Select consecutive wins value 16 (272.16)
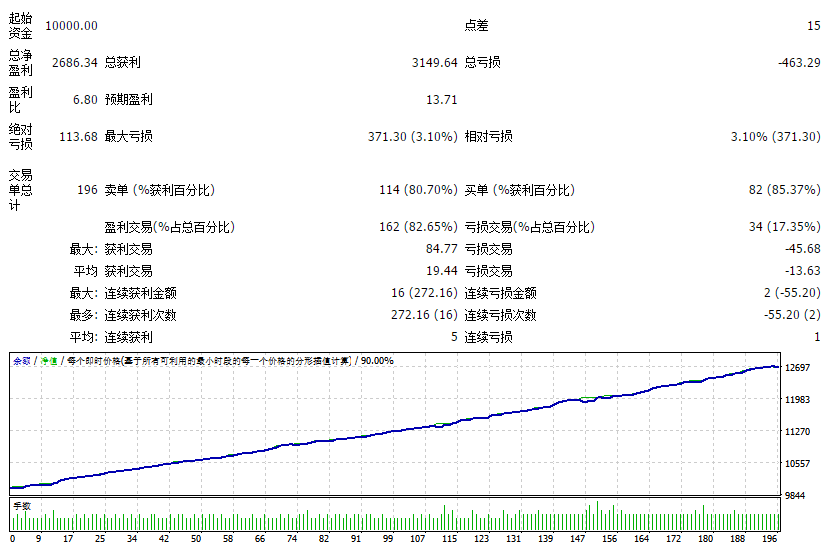 [424, 292]
